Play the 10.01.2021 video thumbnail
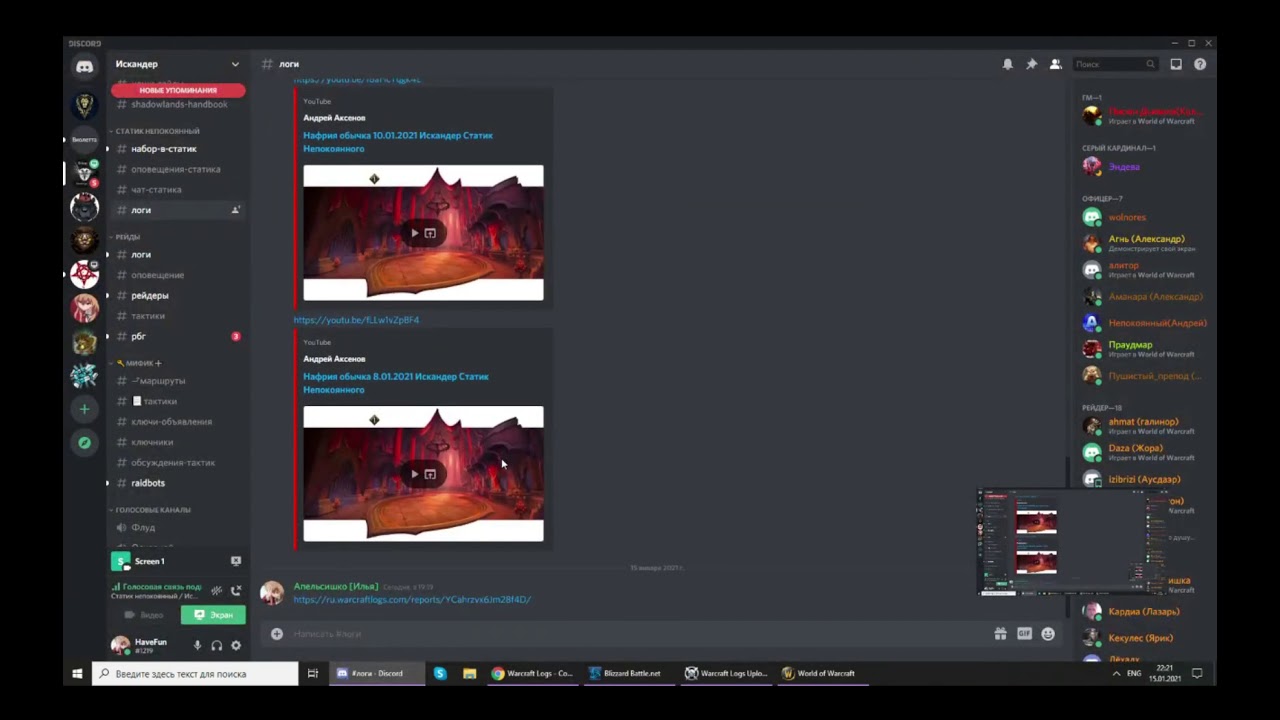Image resolution: width=1280 pixels, height=720 pixels. click(x=415, y=233)
